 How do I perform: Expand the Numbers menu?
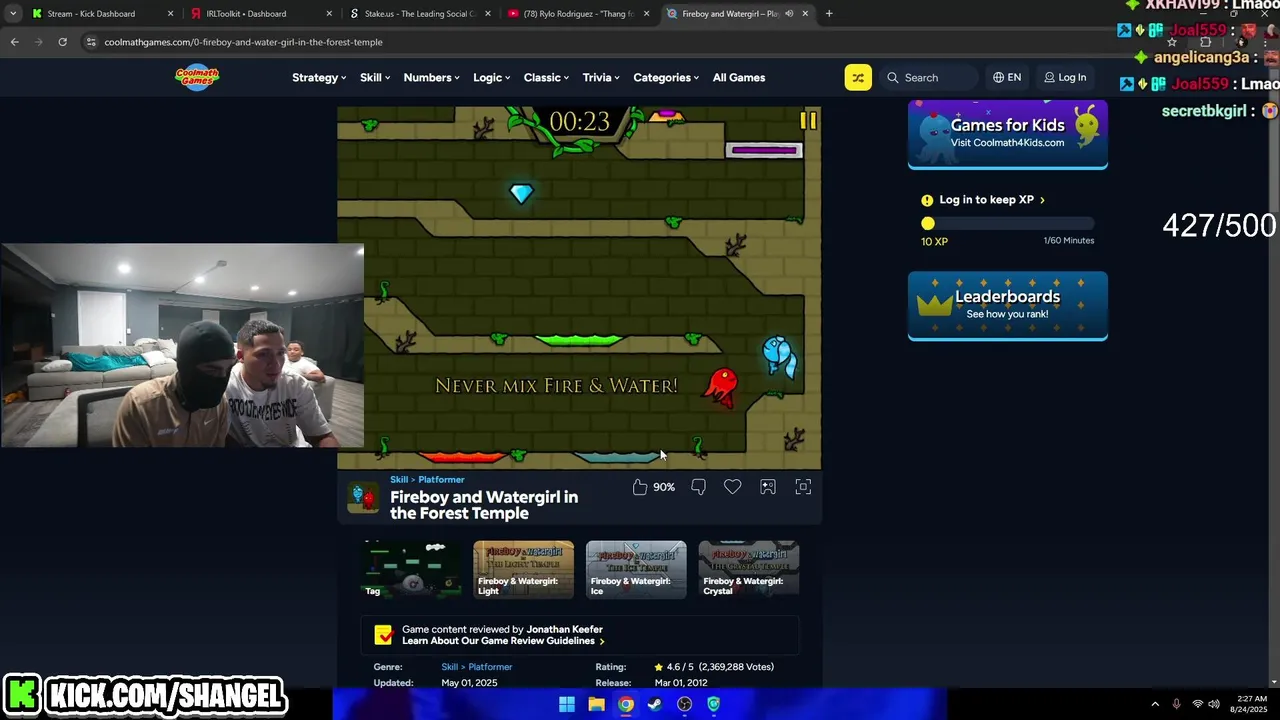[x=431, y=77]
